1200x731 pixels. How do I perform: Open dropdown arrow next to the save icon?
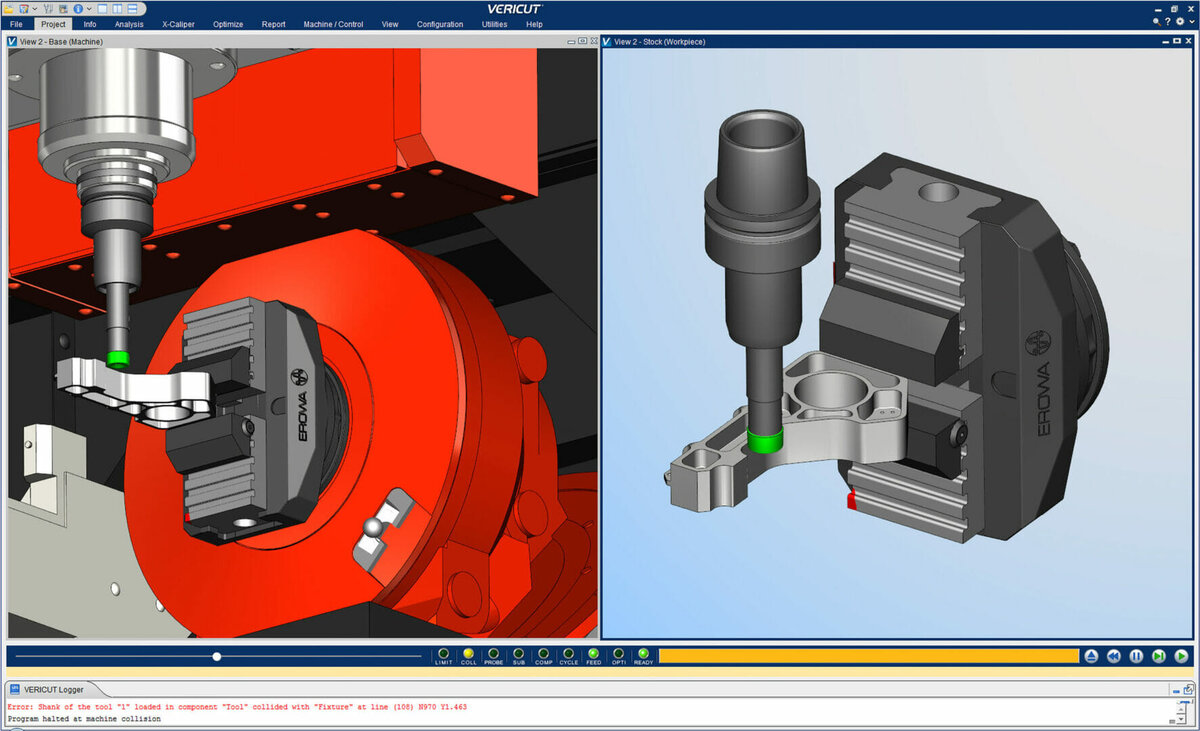[35, 9]
